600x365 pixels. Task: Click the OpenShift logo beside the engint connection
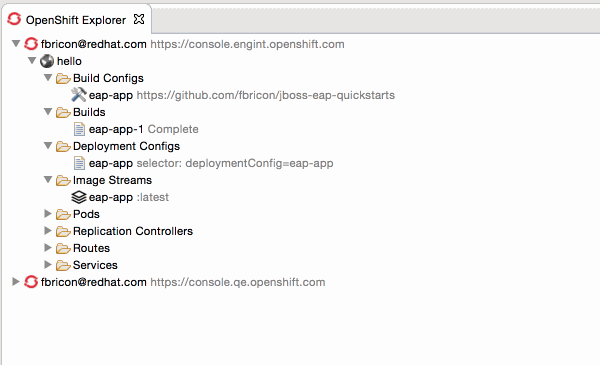(31, 44)
